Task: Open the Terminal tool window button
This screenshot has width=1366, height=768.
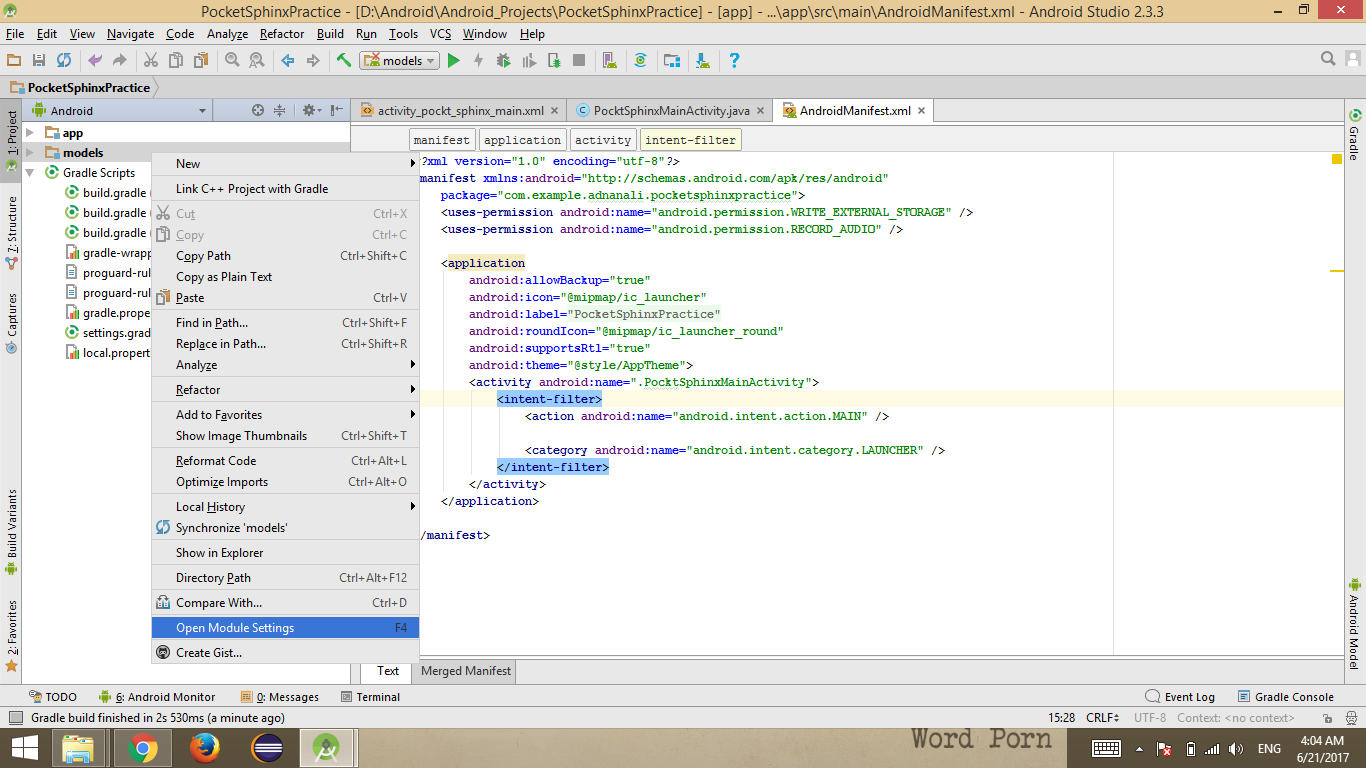Action: click(x=370, y=697)
